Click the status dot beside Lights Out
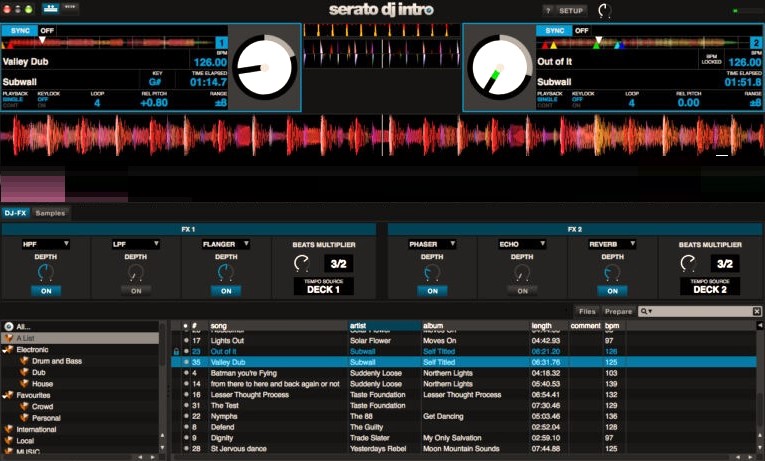Screen dimensions: 765x461 tap(186, 340)
